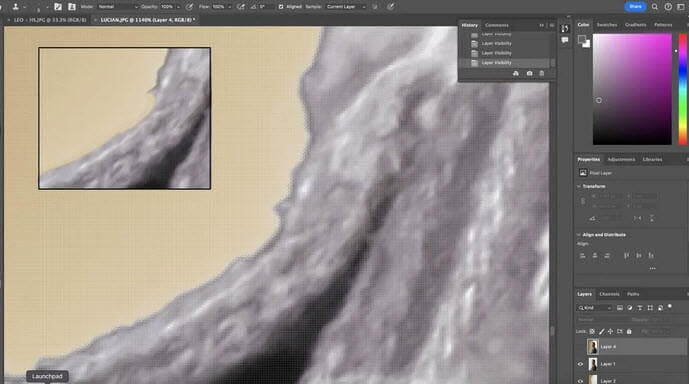The image size is (689, 384).
Task: Open more align options three dots
Action: [652, 268]
